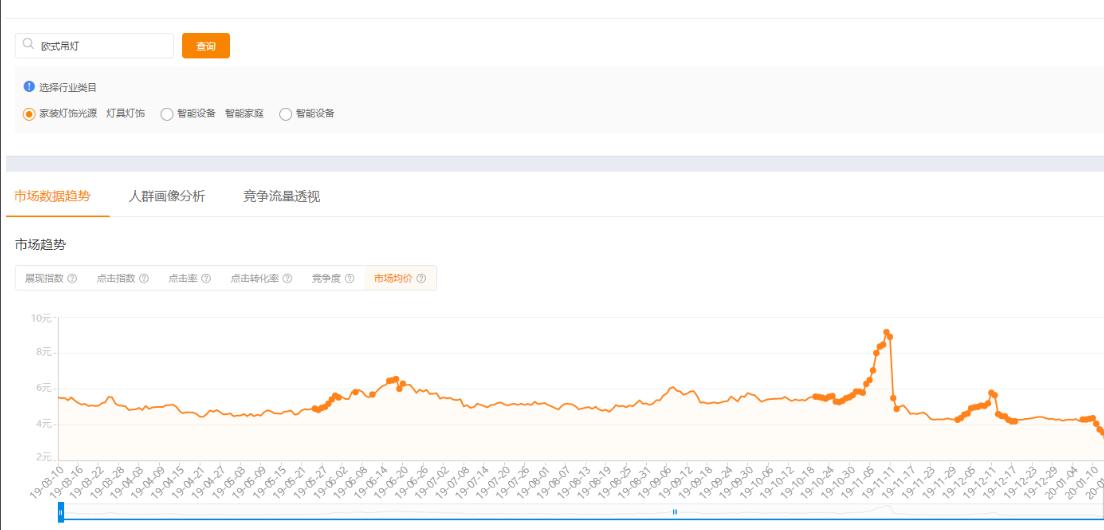
Task: Click the search field containing 欧式吊灯
Action: click(x=94, y=46)
